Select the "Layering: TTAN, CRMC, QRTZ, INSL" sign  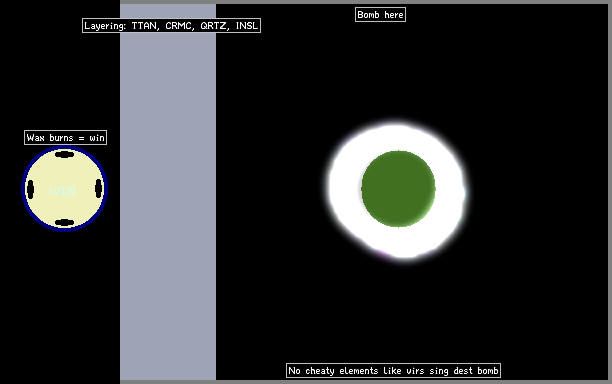171,26
